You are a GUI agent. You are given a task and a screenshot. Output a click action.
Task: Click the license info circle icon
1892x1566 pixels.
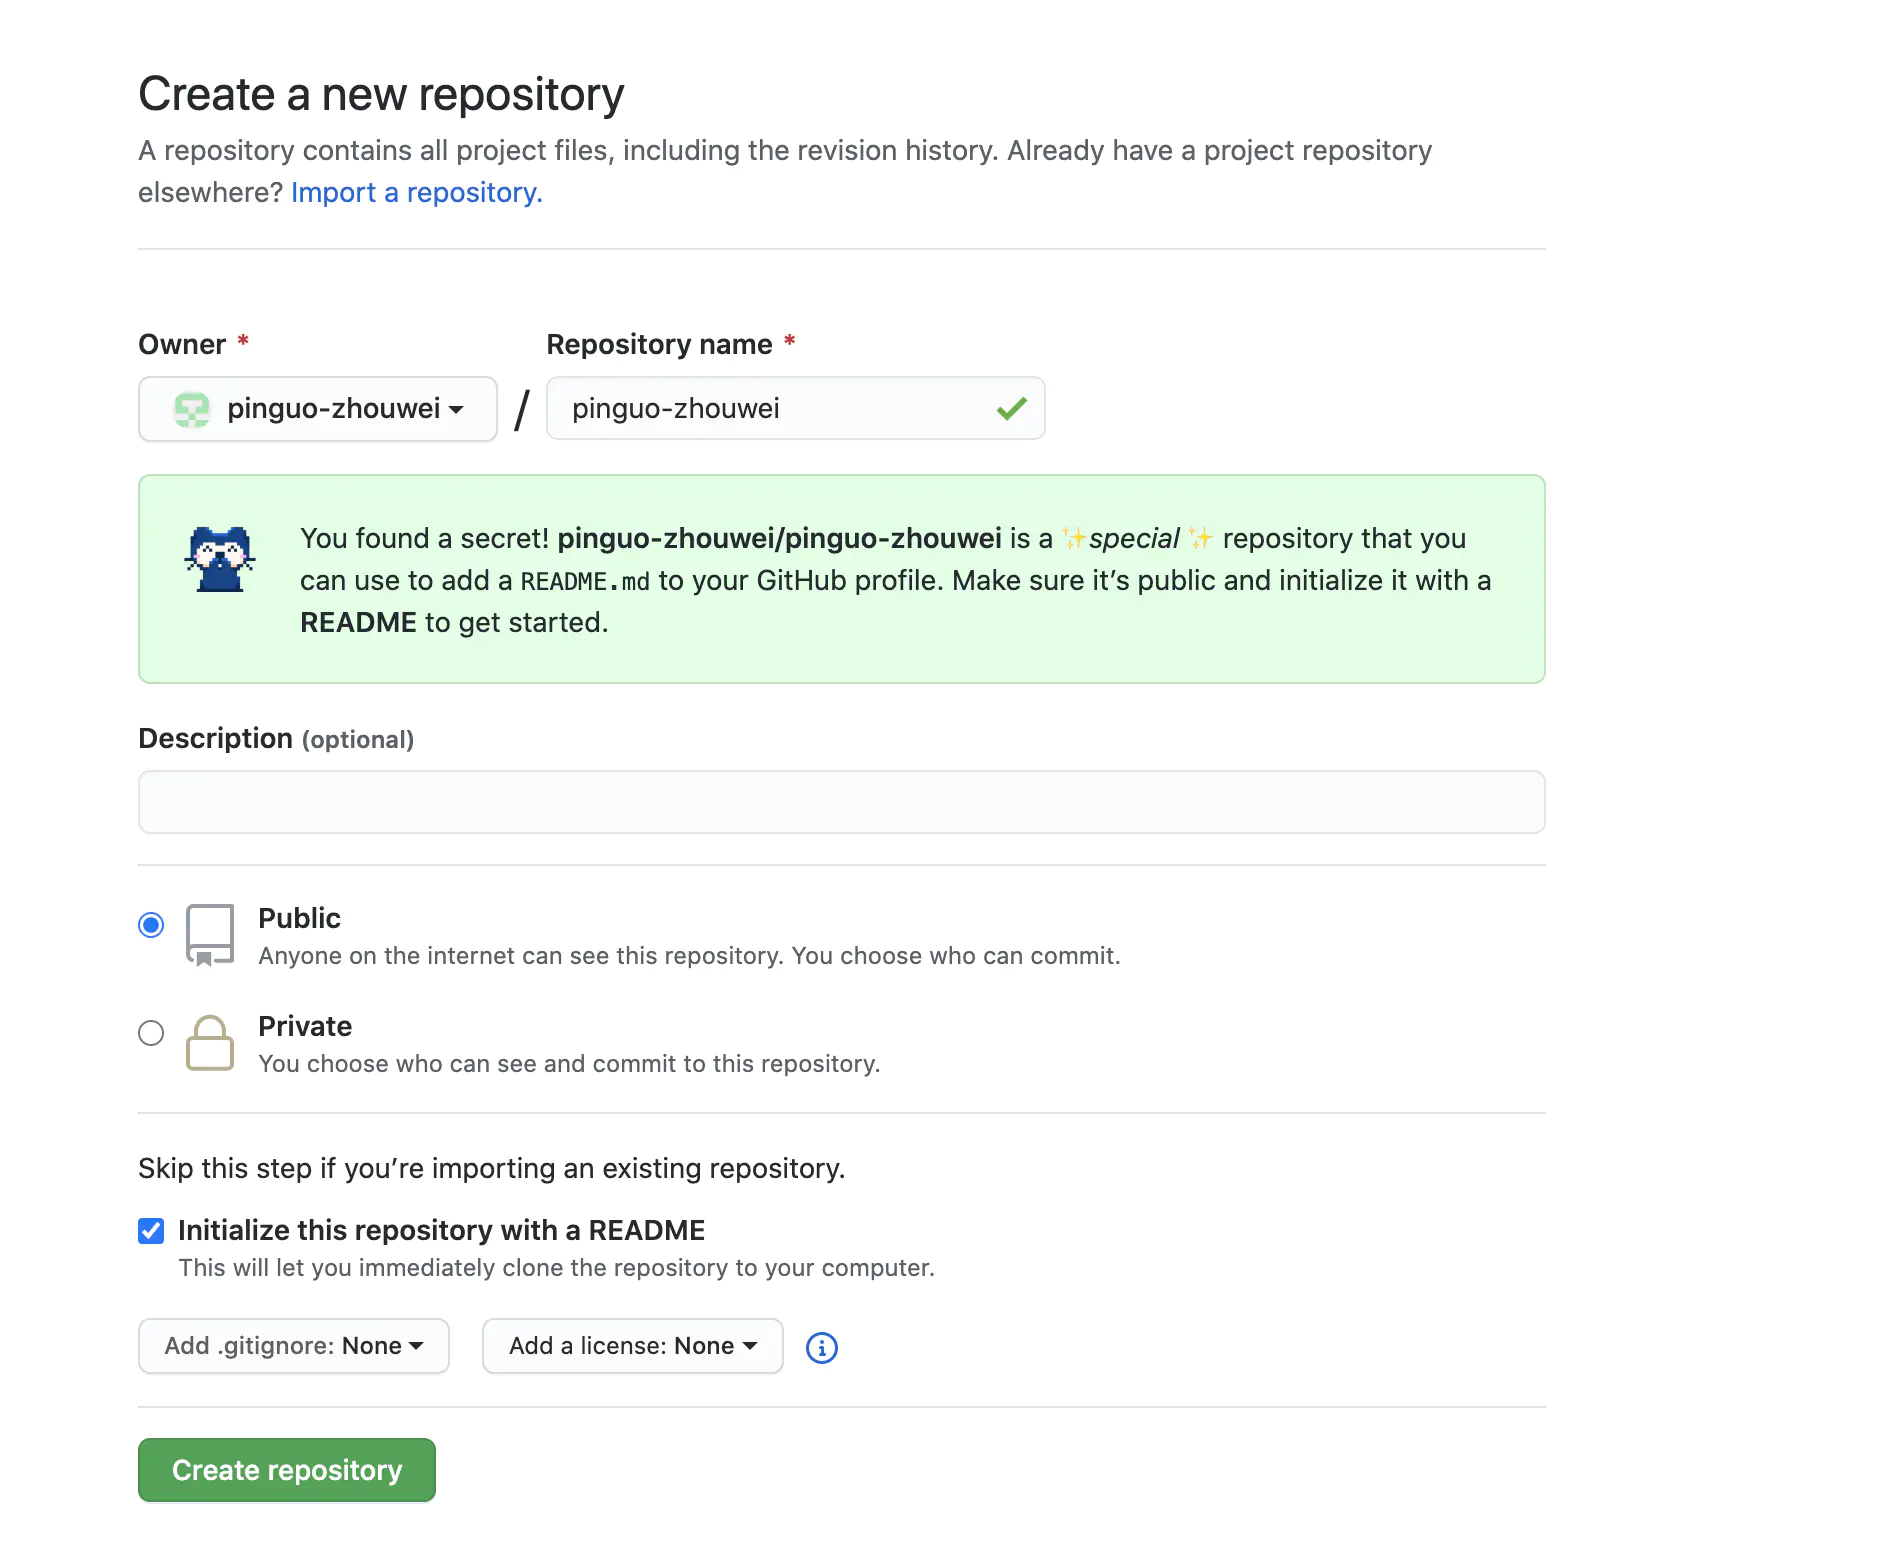coord(822,1348)
